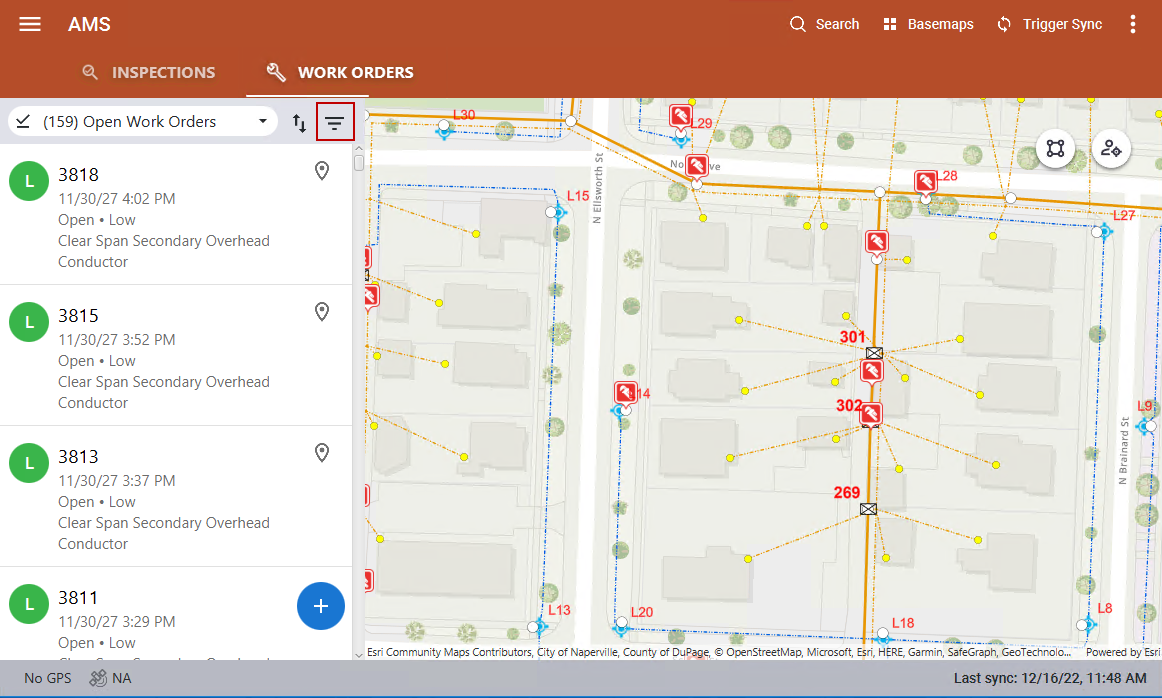Open work order 3815 title
Viewport: 1162px width, 698px height.
79,316
